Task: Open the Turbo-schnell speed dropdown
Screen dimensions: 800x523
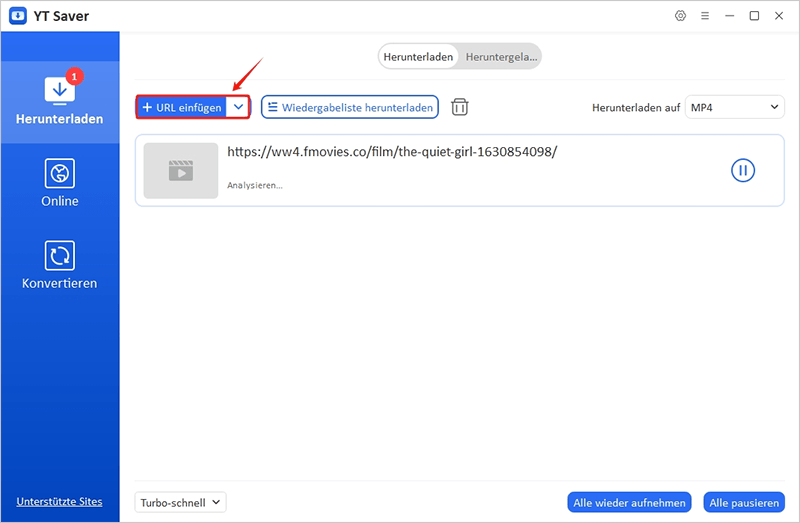Action: click(x=180, y=502)
